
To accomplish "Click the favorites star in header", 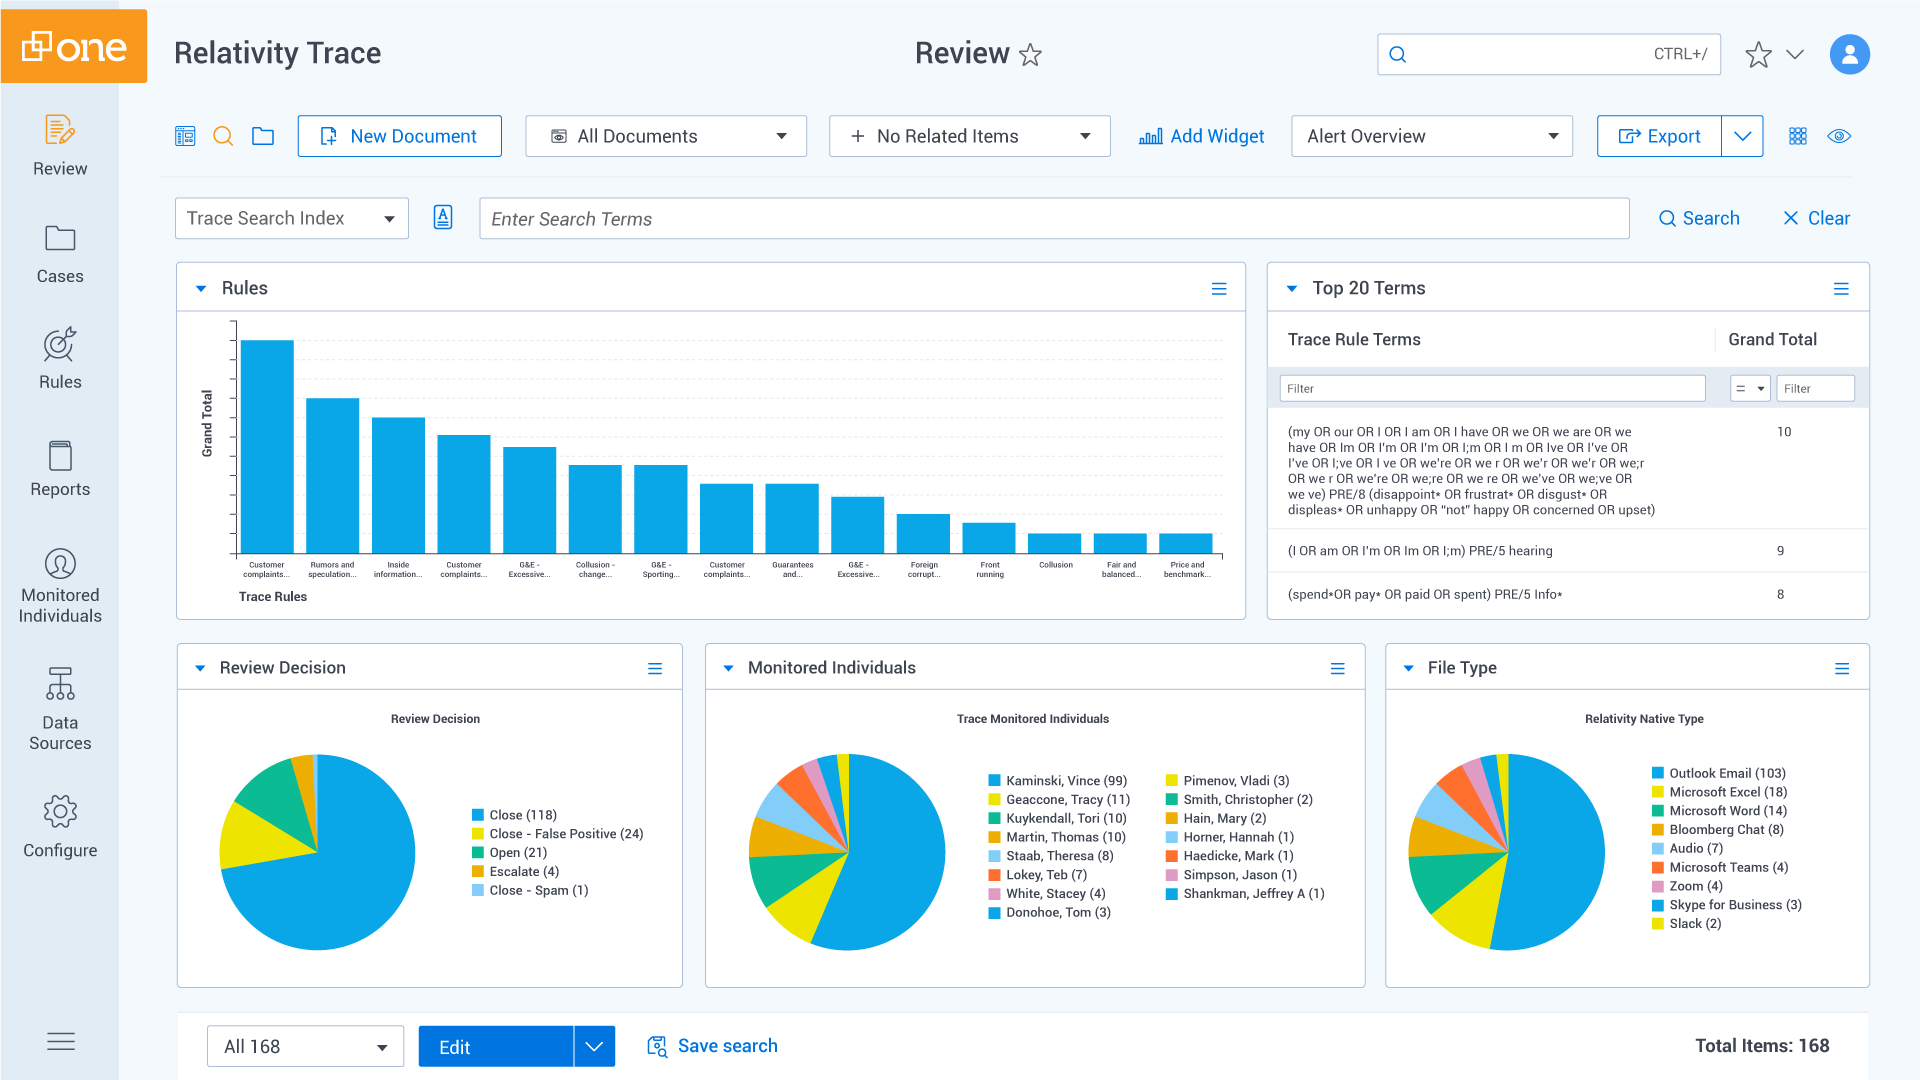I will click(x=1758, y=54).
